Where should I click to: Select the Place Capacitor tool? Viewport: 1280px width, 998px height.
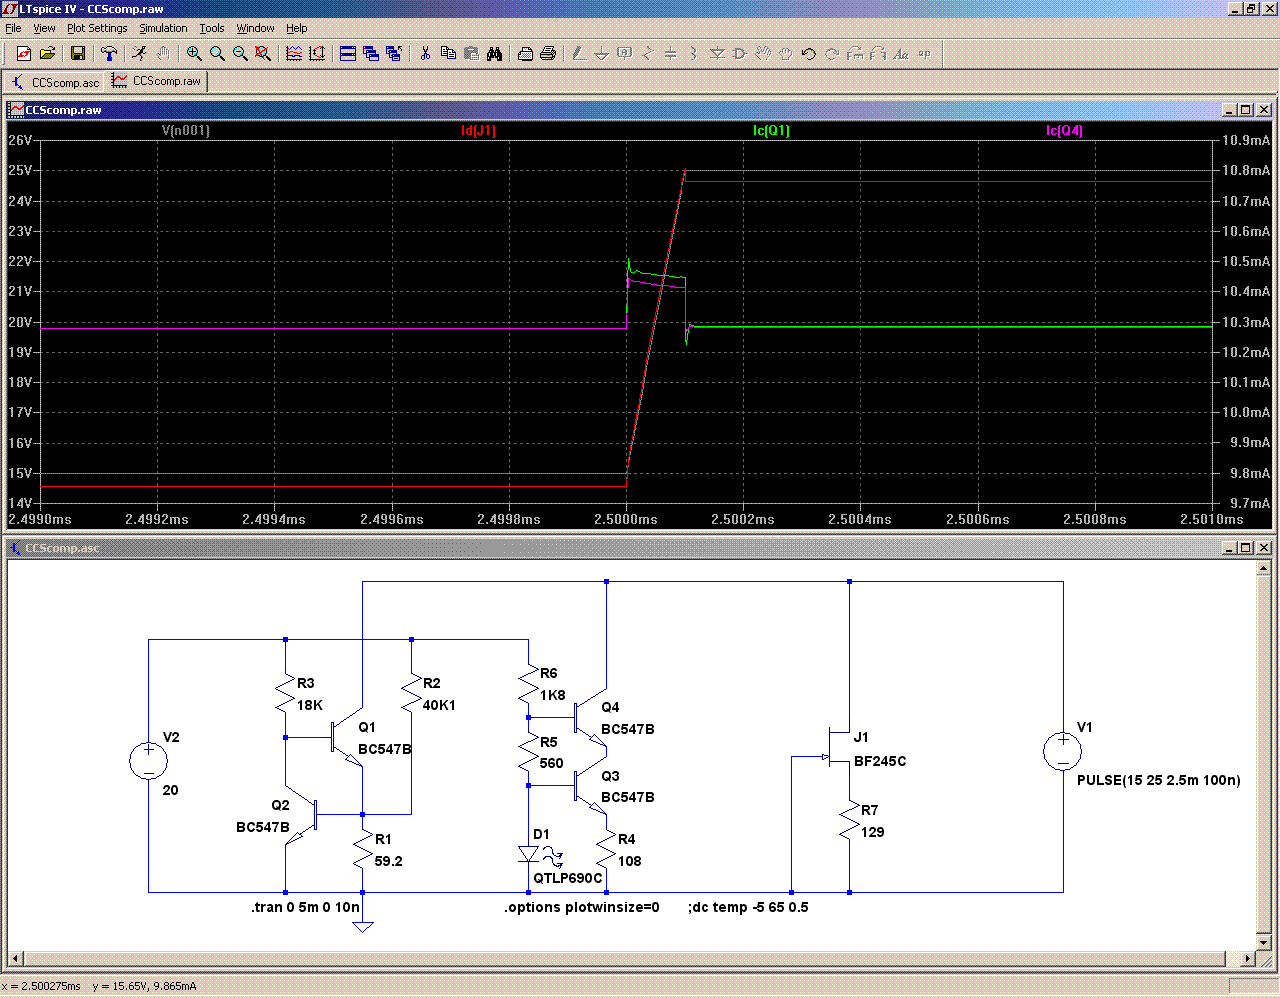pyautogui.click(x=671, y=53)
